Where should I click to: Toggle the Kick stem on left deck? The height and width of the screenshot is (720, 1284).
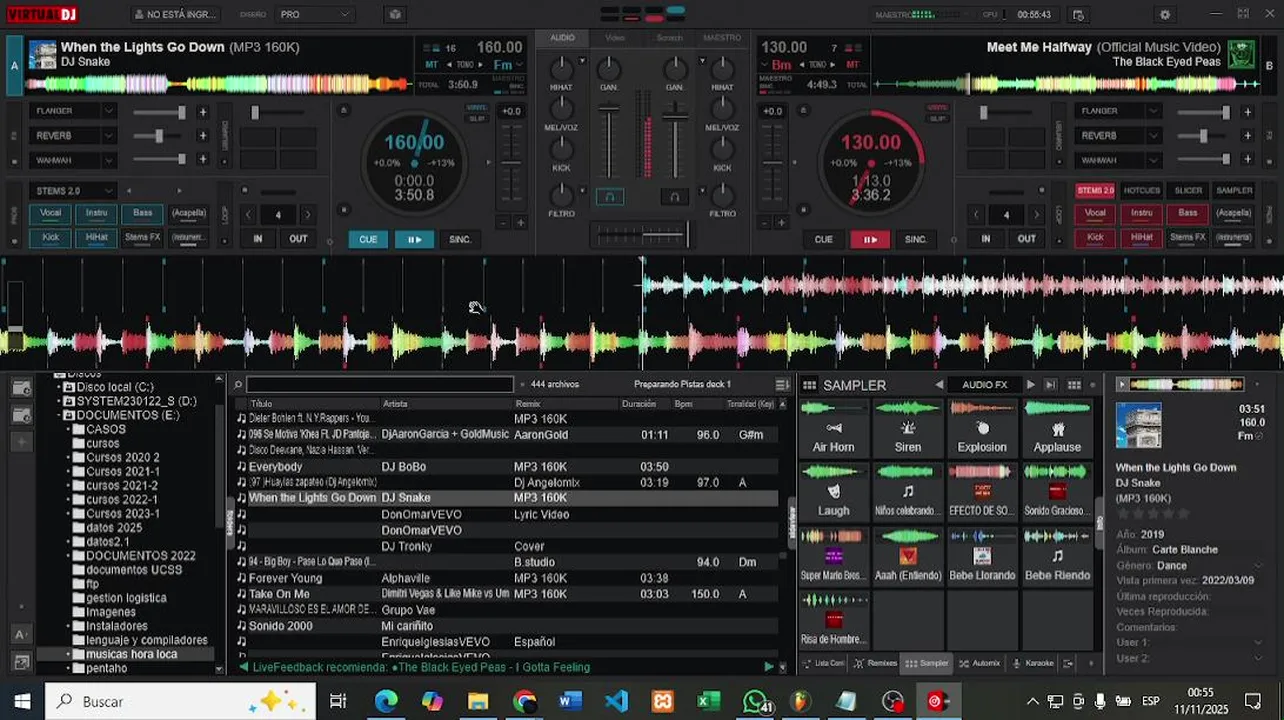50,238
